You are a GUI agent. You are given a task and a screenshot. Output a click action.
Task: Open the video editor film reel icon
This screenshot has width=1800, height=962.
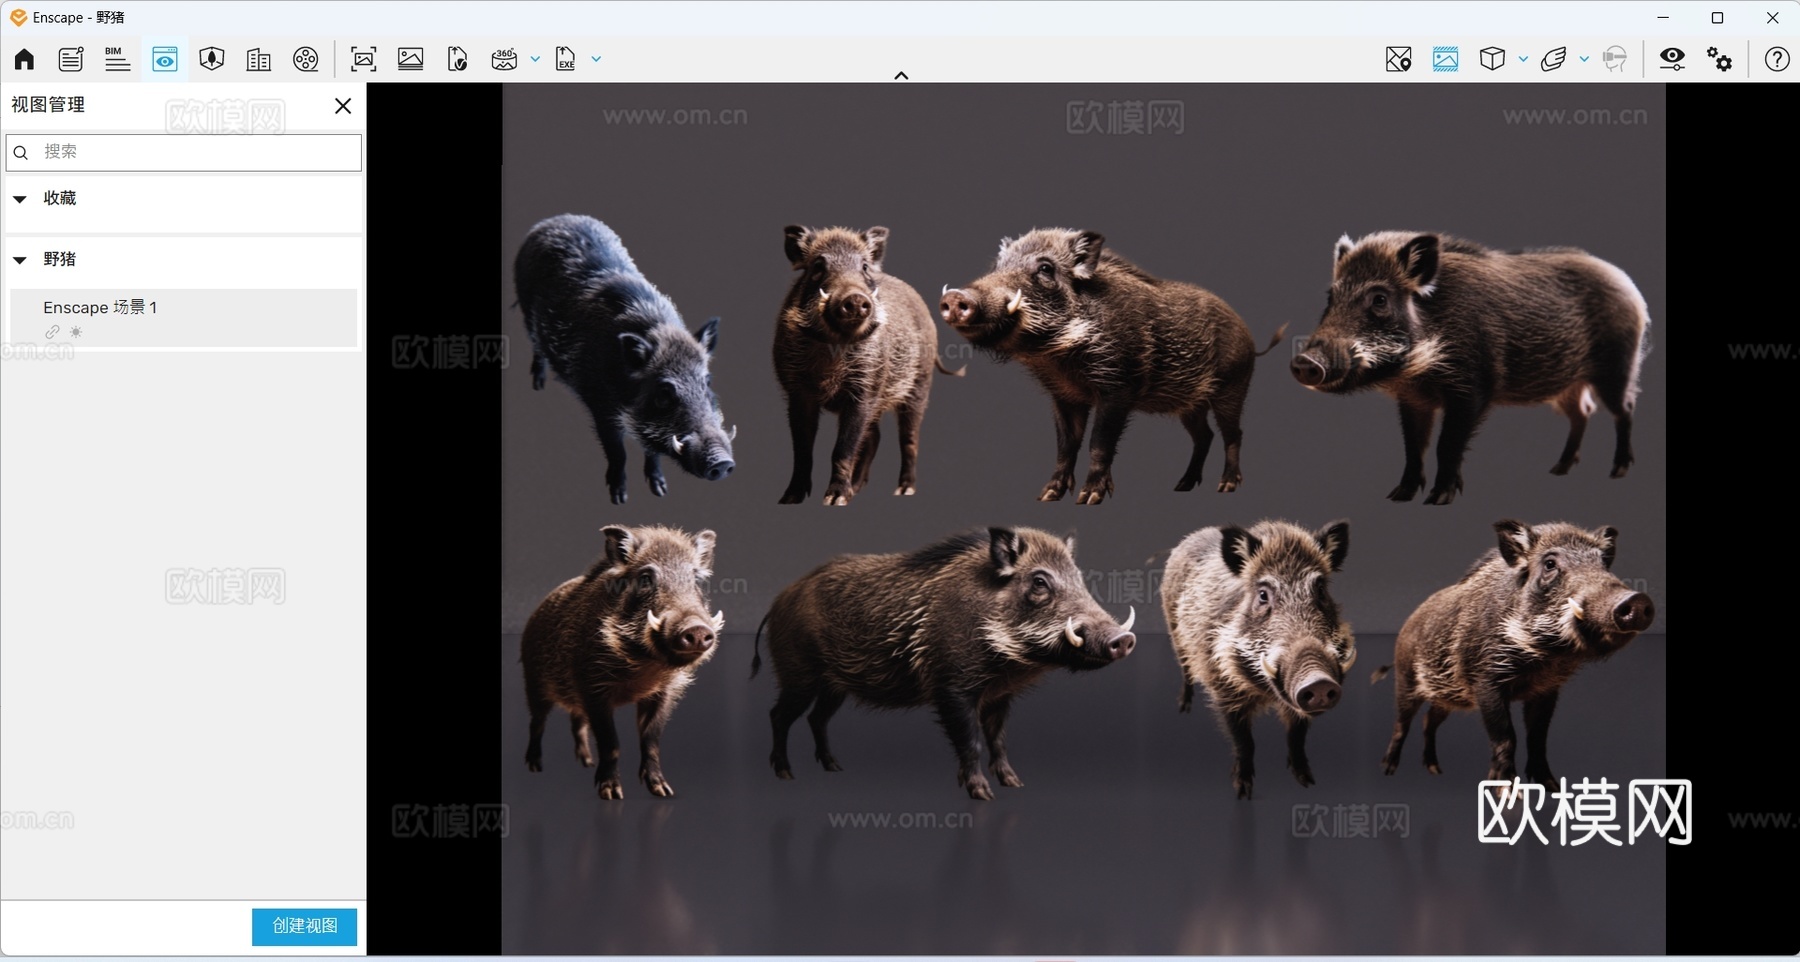306,59
